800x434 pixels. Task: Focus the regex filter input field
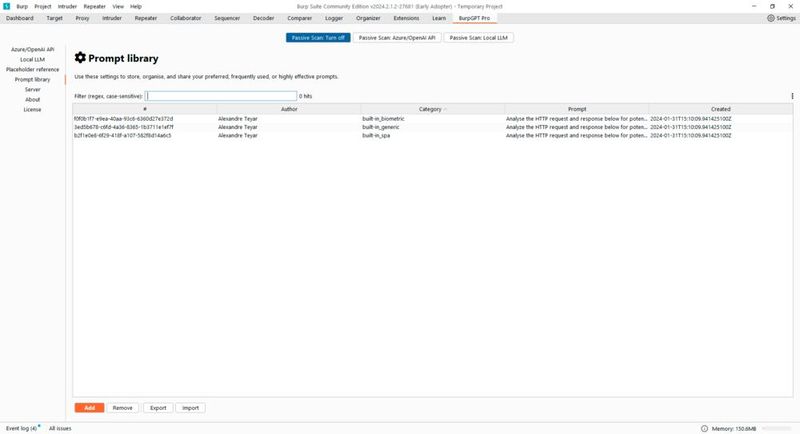point(221,96)
